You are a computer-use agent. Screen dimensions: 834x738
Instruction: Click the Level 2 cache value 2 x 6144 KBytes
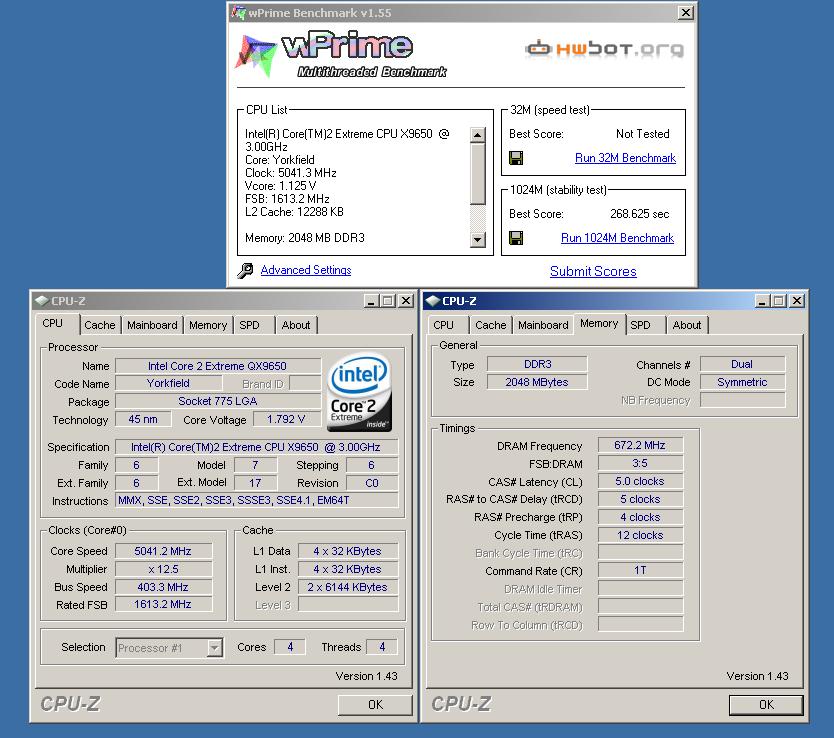(x=348, y=587)
